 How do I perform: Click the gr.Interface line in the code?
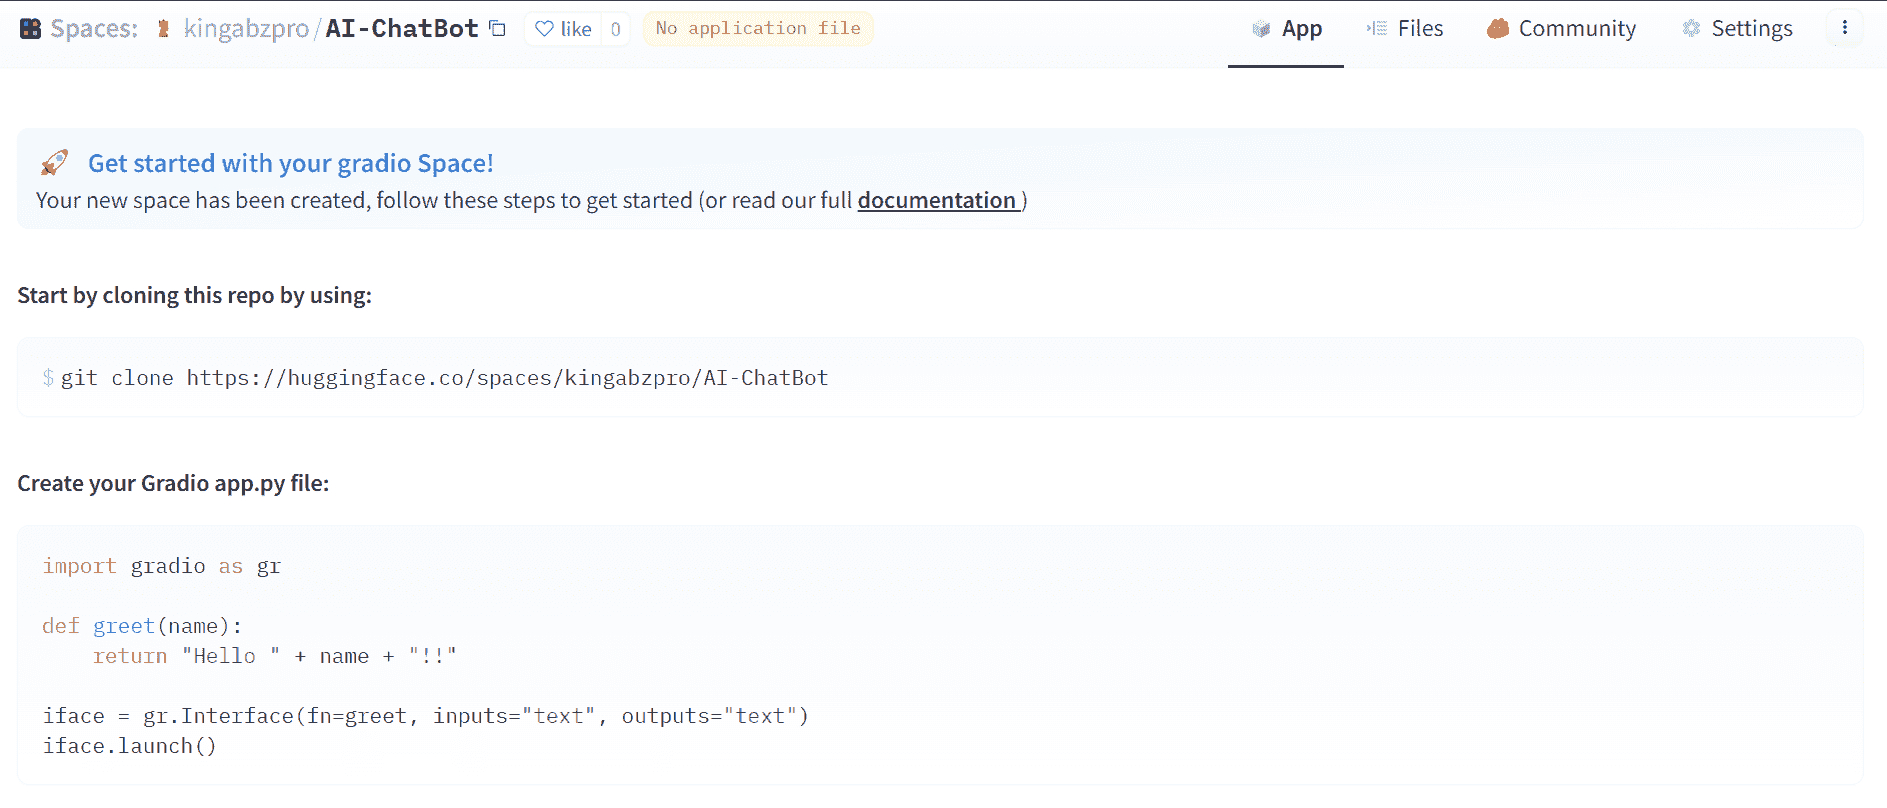point(425,716)
